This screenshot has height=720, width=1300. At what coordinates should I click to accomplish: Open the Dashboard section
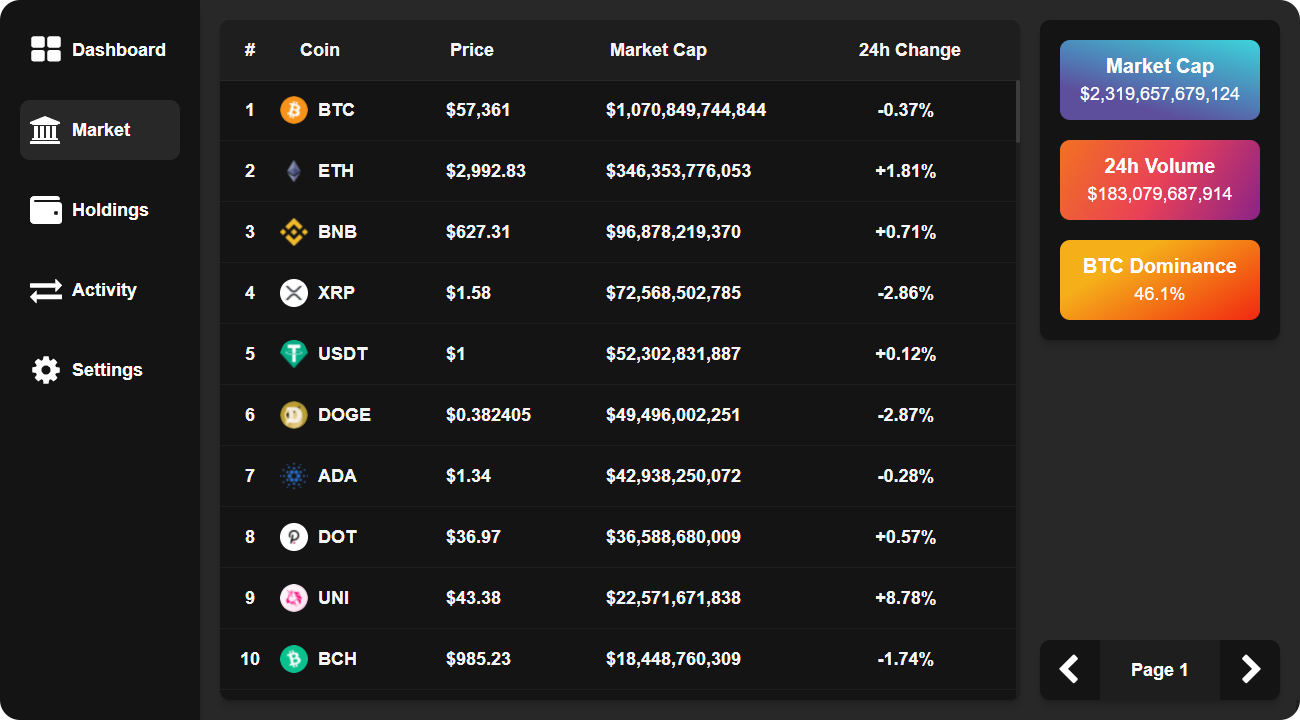click(100, 50)
